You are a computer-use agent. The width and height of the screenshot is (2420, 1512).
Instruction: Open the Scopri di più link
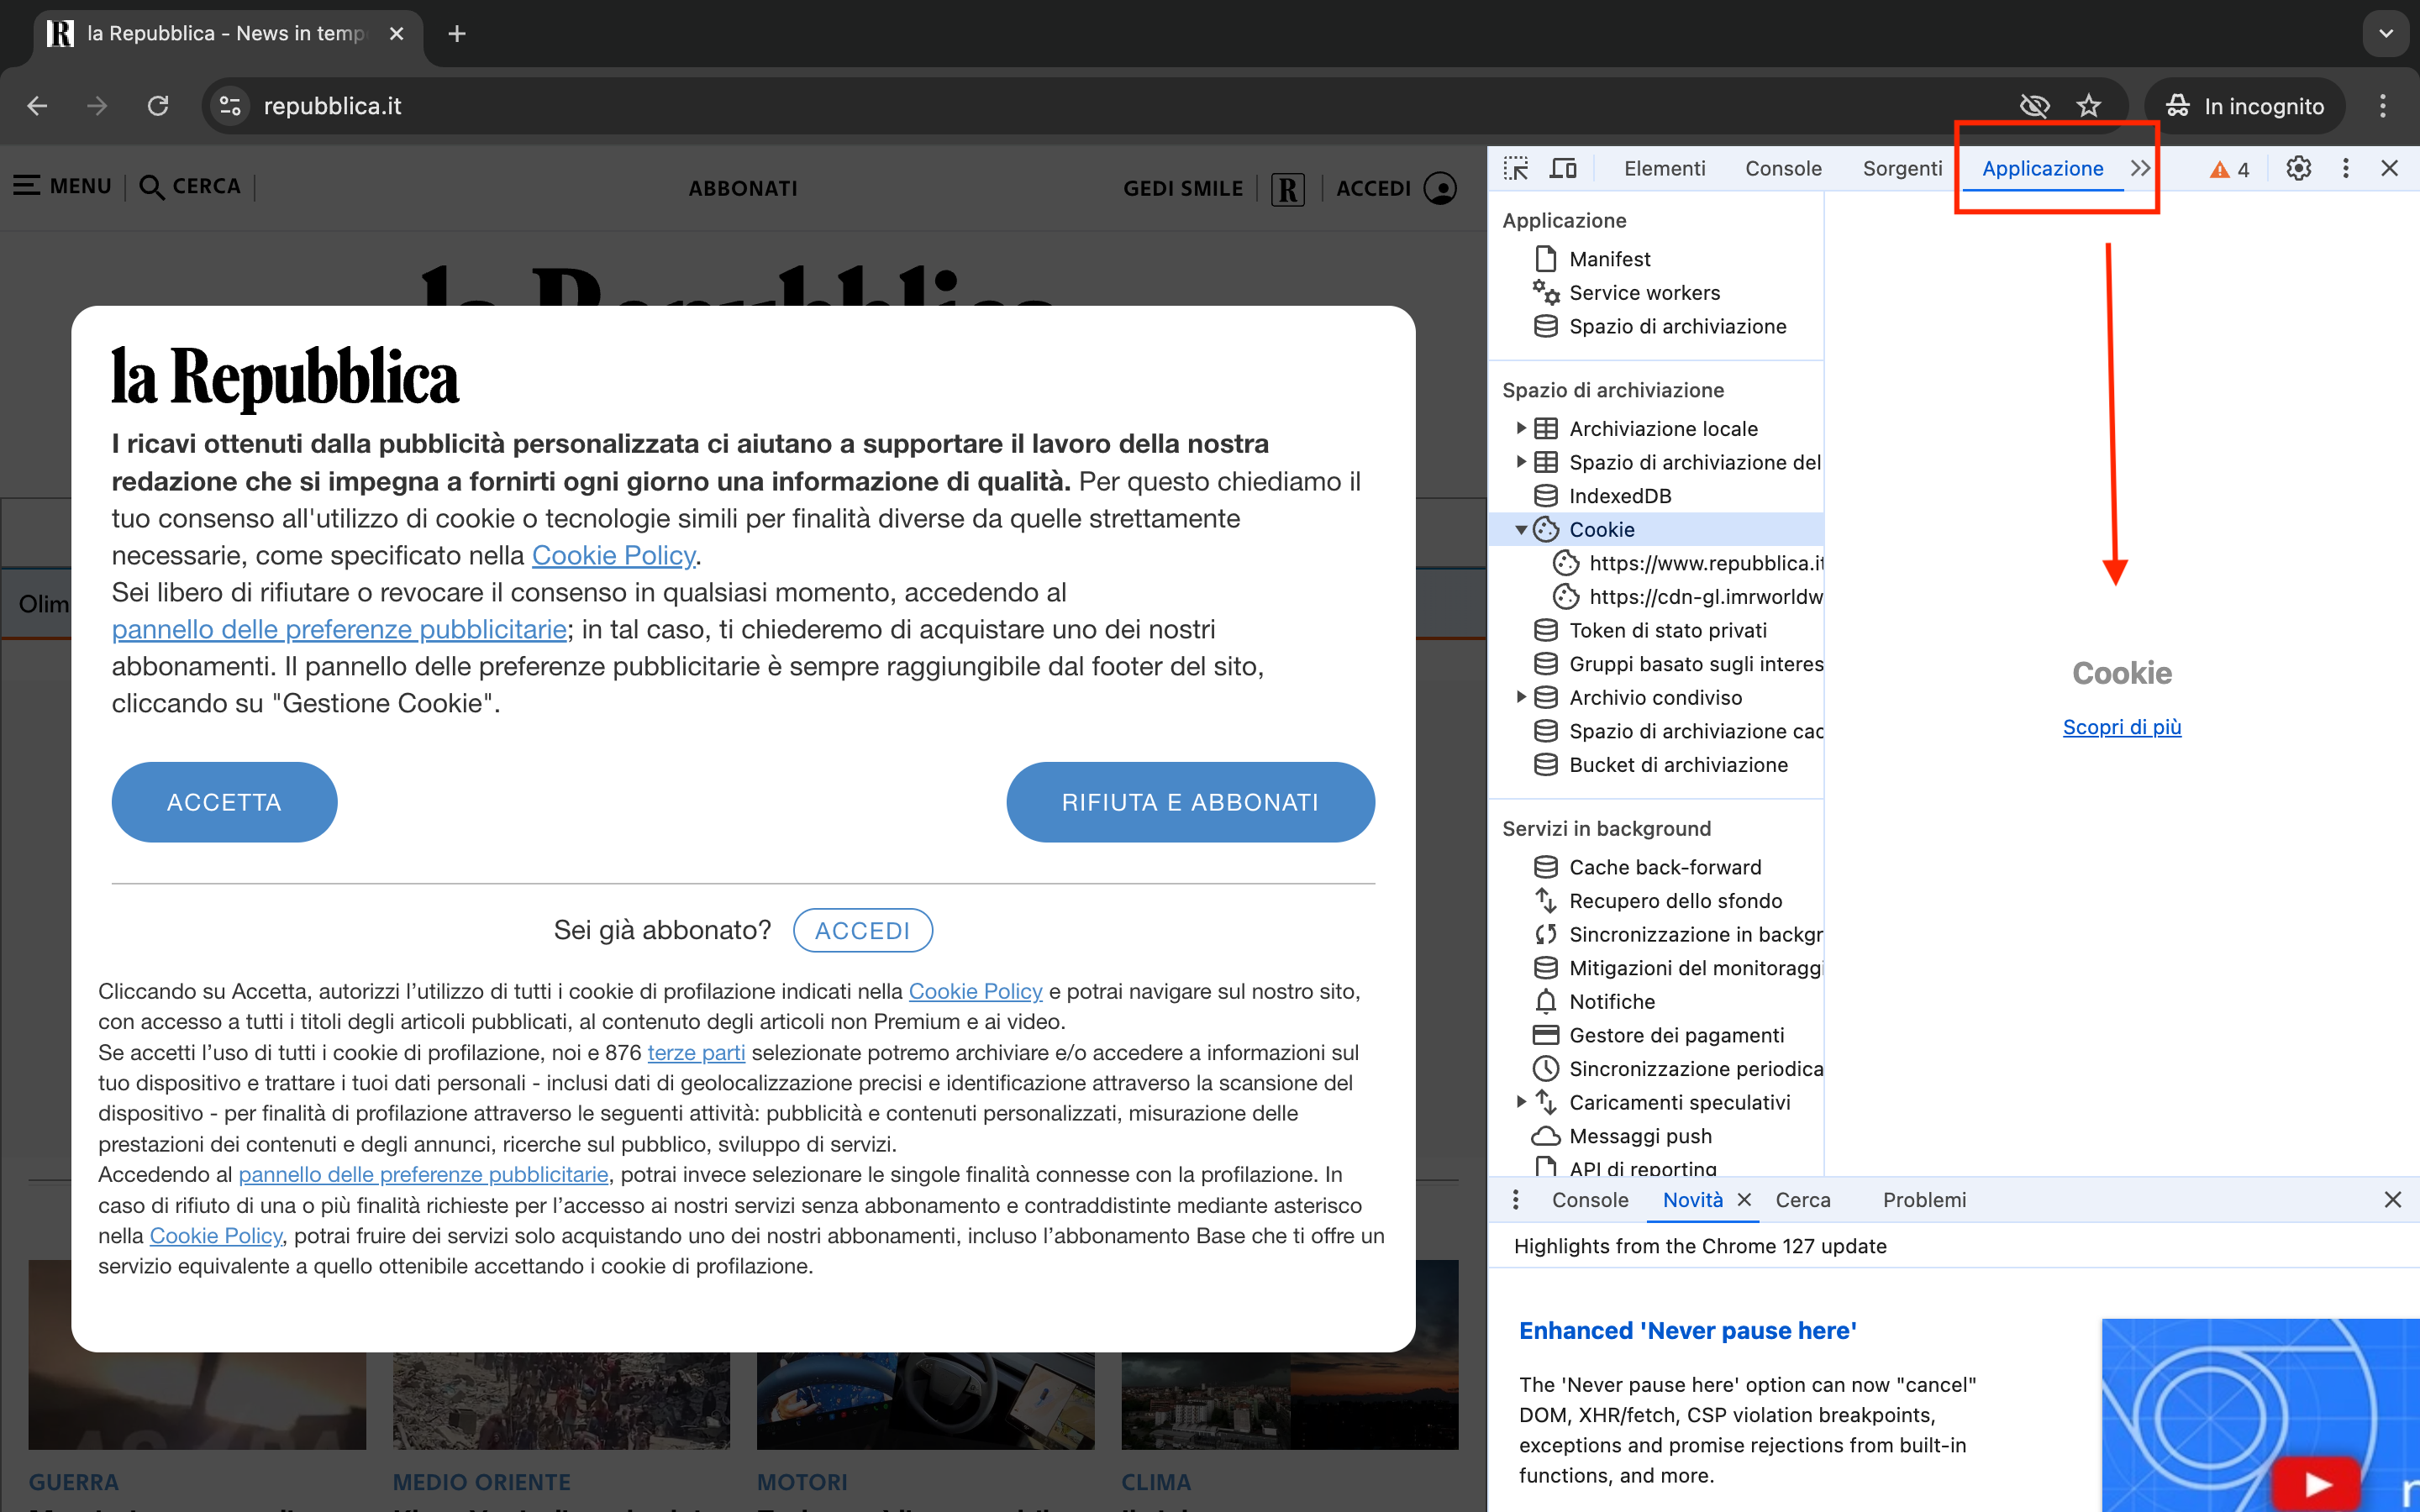[x=2122, y=727]
